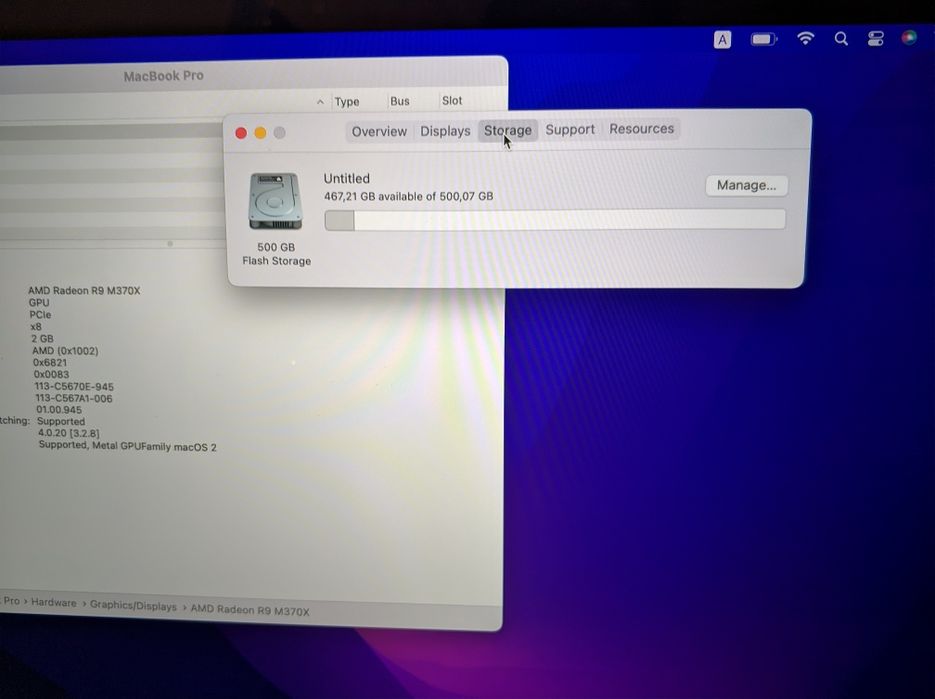Click Hardware in the path bar
935x699 pixels.
pyautogui.click(x=54, y=602)
